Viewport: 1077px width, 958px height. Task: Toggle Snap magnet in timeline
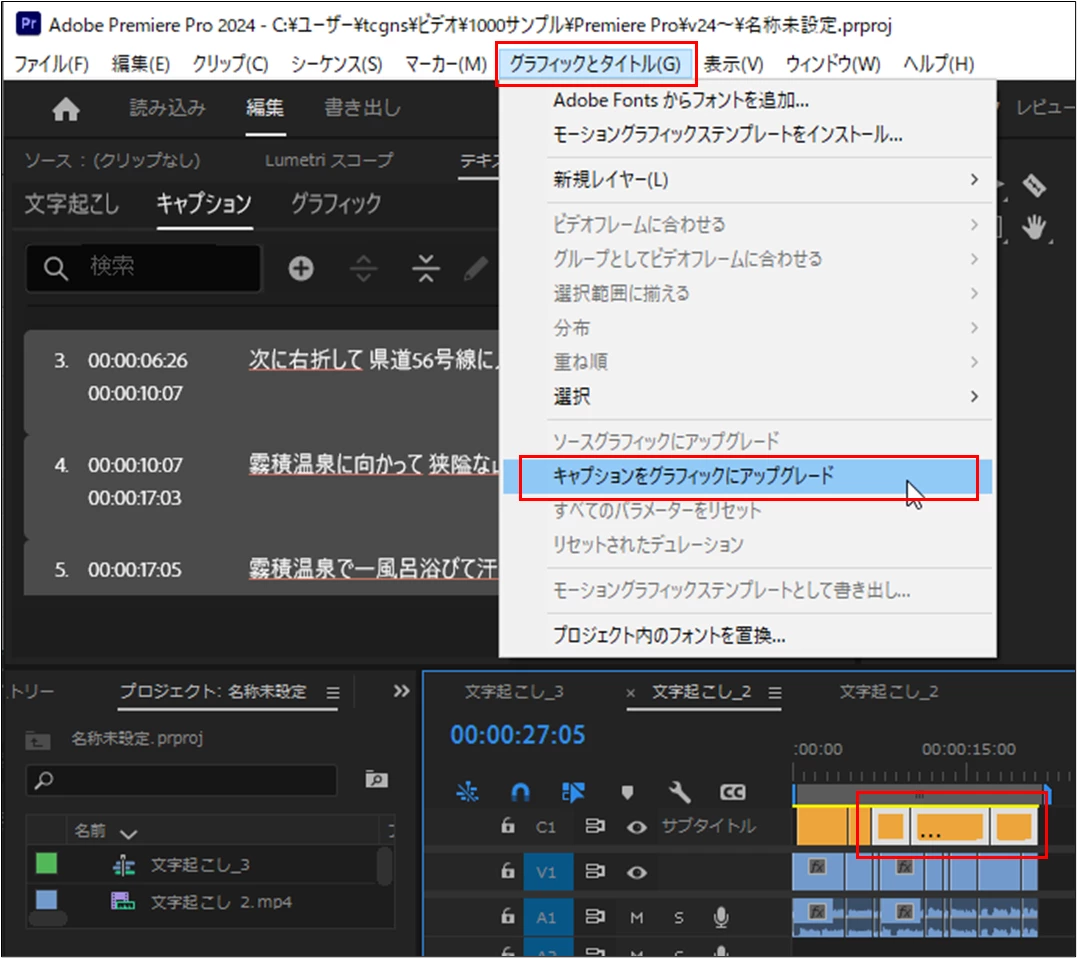(520, 792)
